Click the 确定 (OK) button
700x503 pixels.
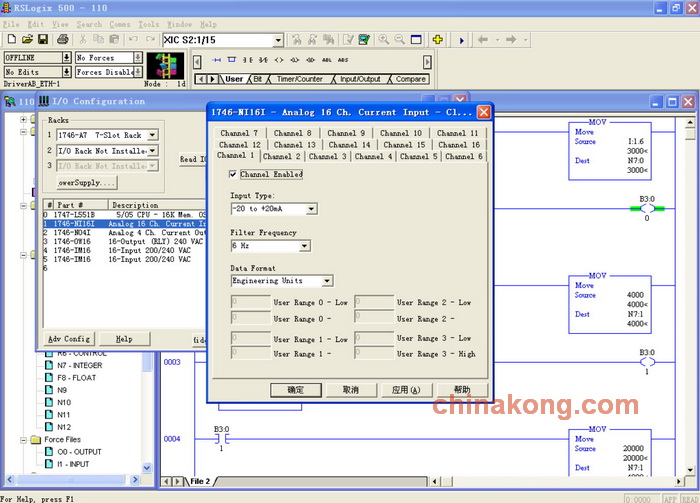(296, 390)
